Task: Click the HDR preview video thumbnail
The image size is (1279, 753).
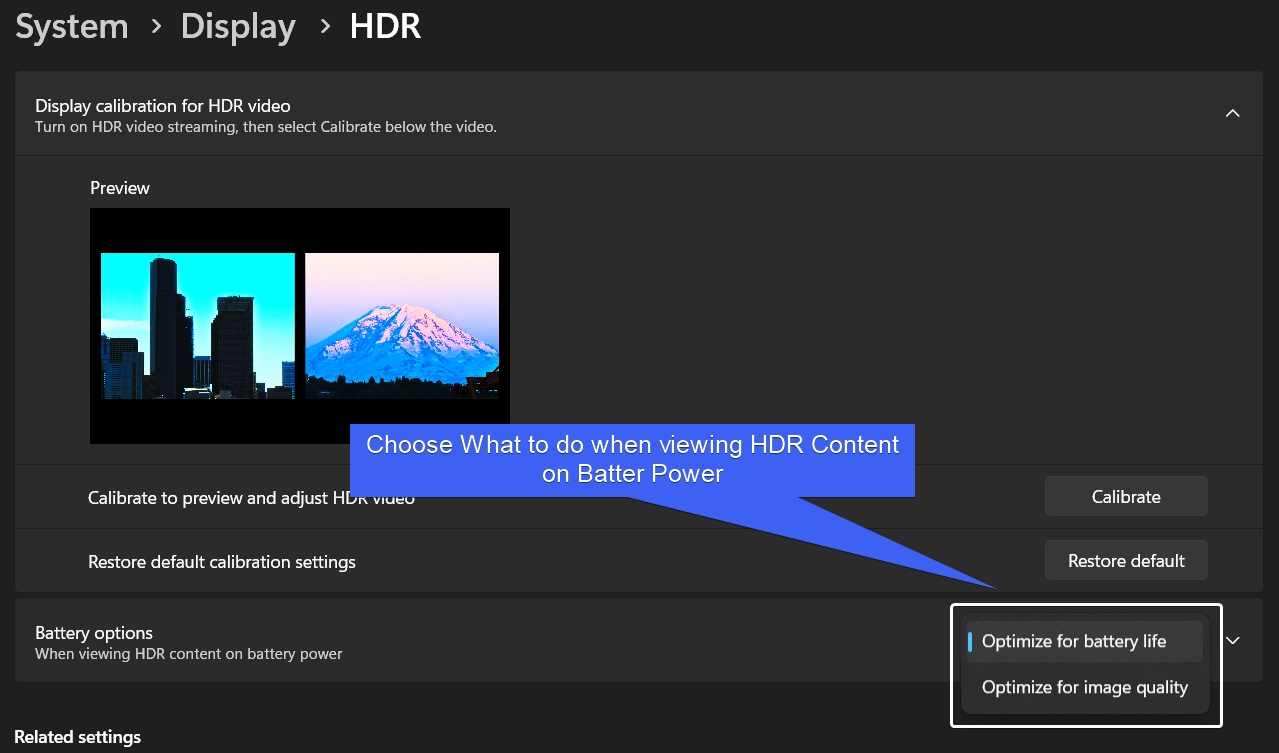Action: pos(300,326)
